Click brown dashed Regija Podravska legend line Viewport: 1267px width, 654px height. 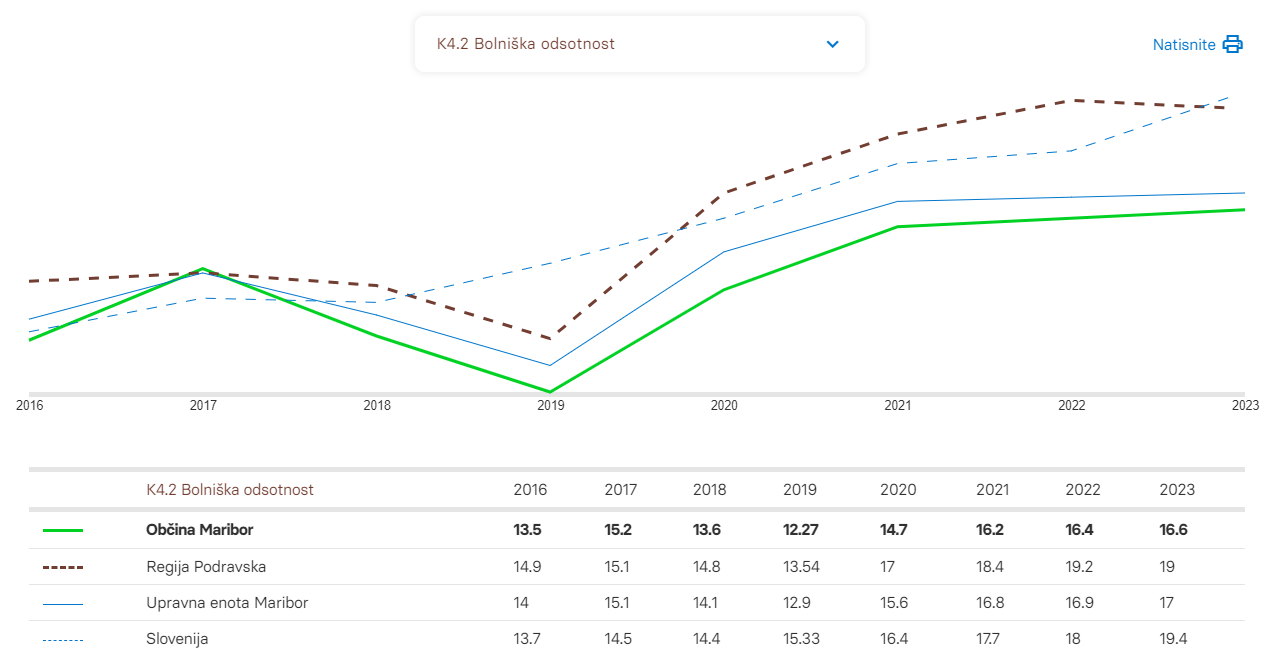63,567
